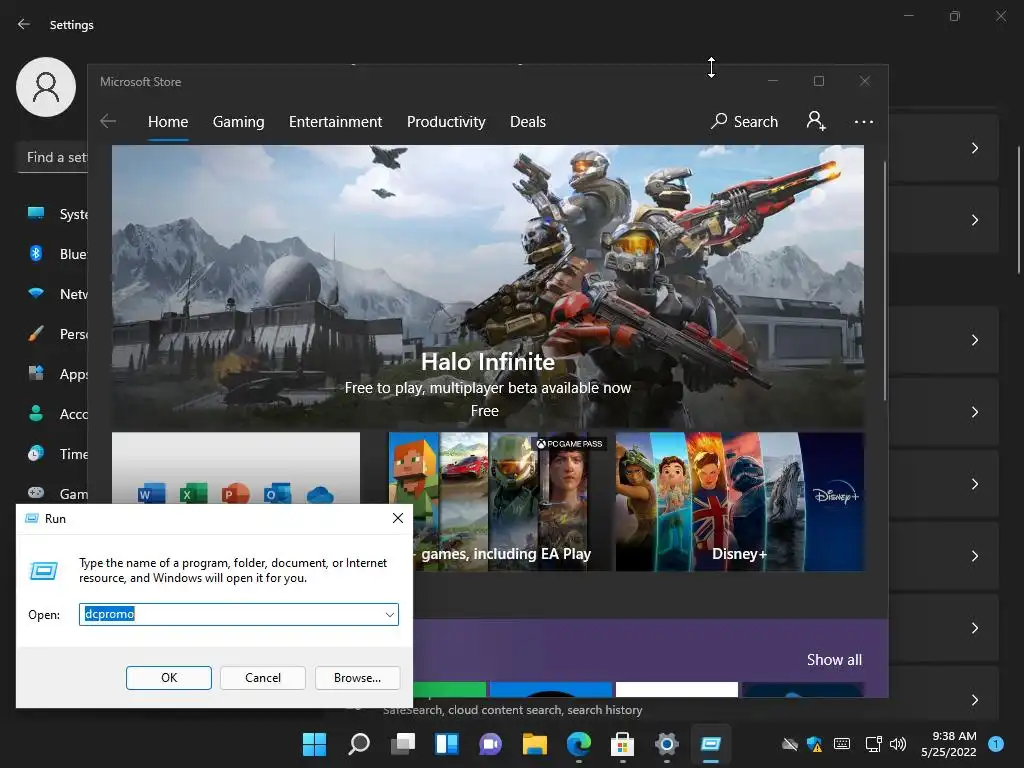Viewport: 1024px width, 768px height.
Task: Select Time & language clock icon
Action: coord(36,453)
